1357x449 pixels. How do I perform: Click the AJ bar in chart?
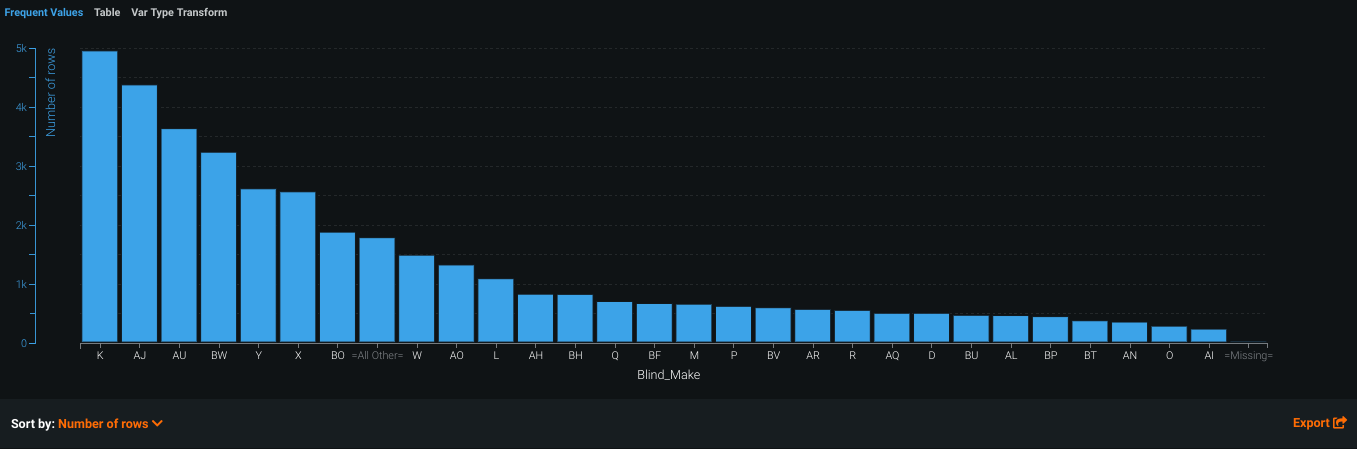pyautogui.click(x=139, y=214)
